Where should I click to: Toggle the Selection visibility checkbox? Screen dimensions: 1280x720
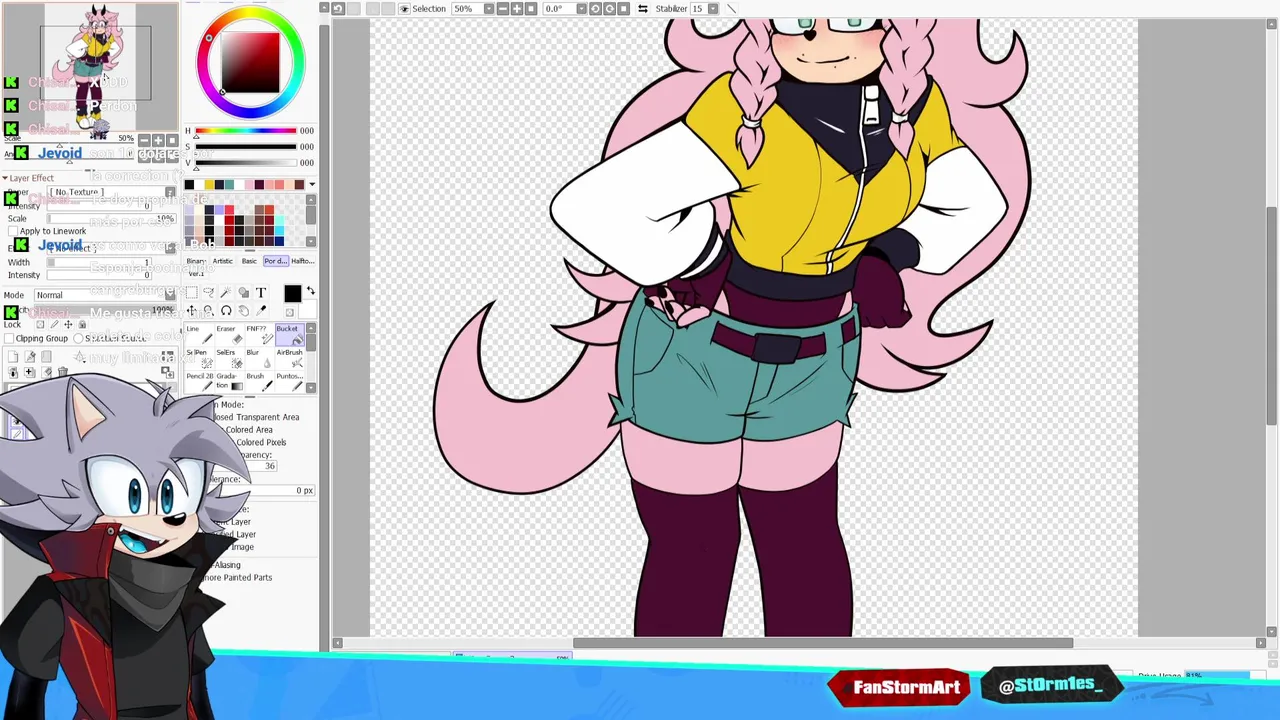click(404, 9)
